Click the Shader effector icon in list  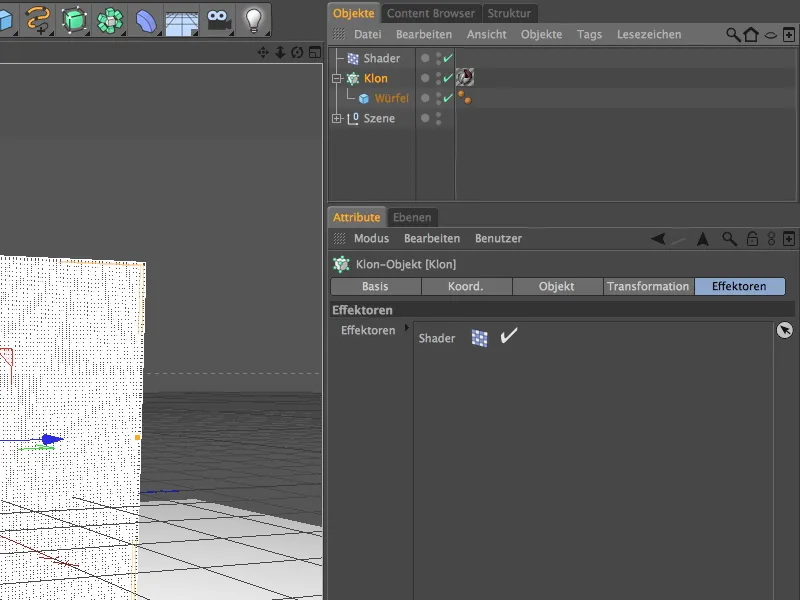pos(479,338)
